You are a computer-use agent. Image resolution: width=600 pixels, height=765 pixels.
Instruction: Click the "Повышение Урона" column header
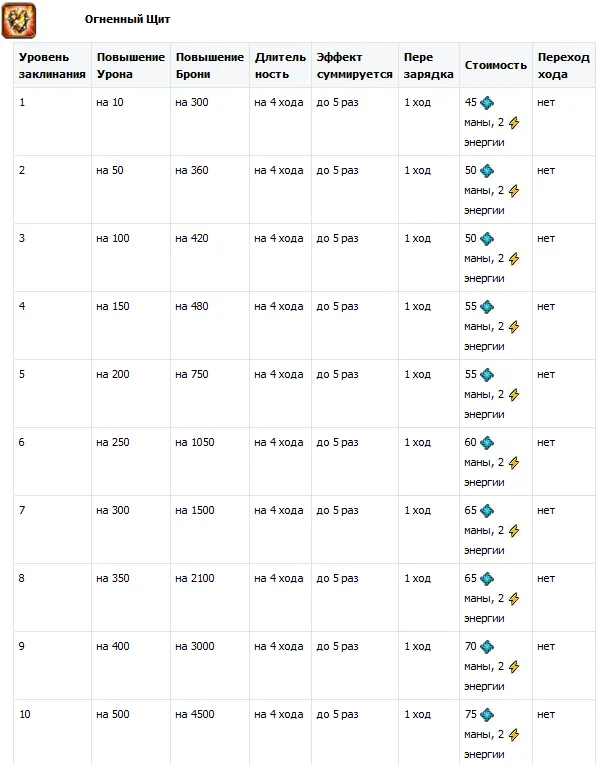pos(130,66)
